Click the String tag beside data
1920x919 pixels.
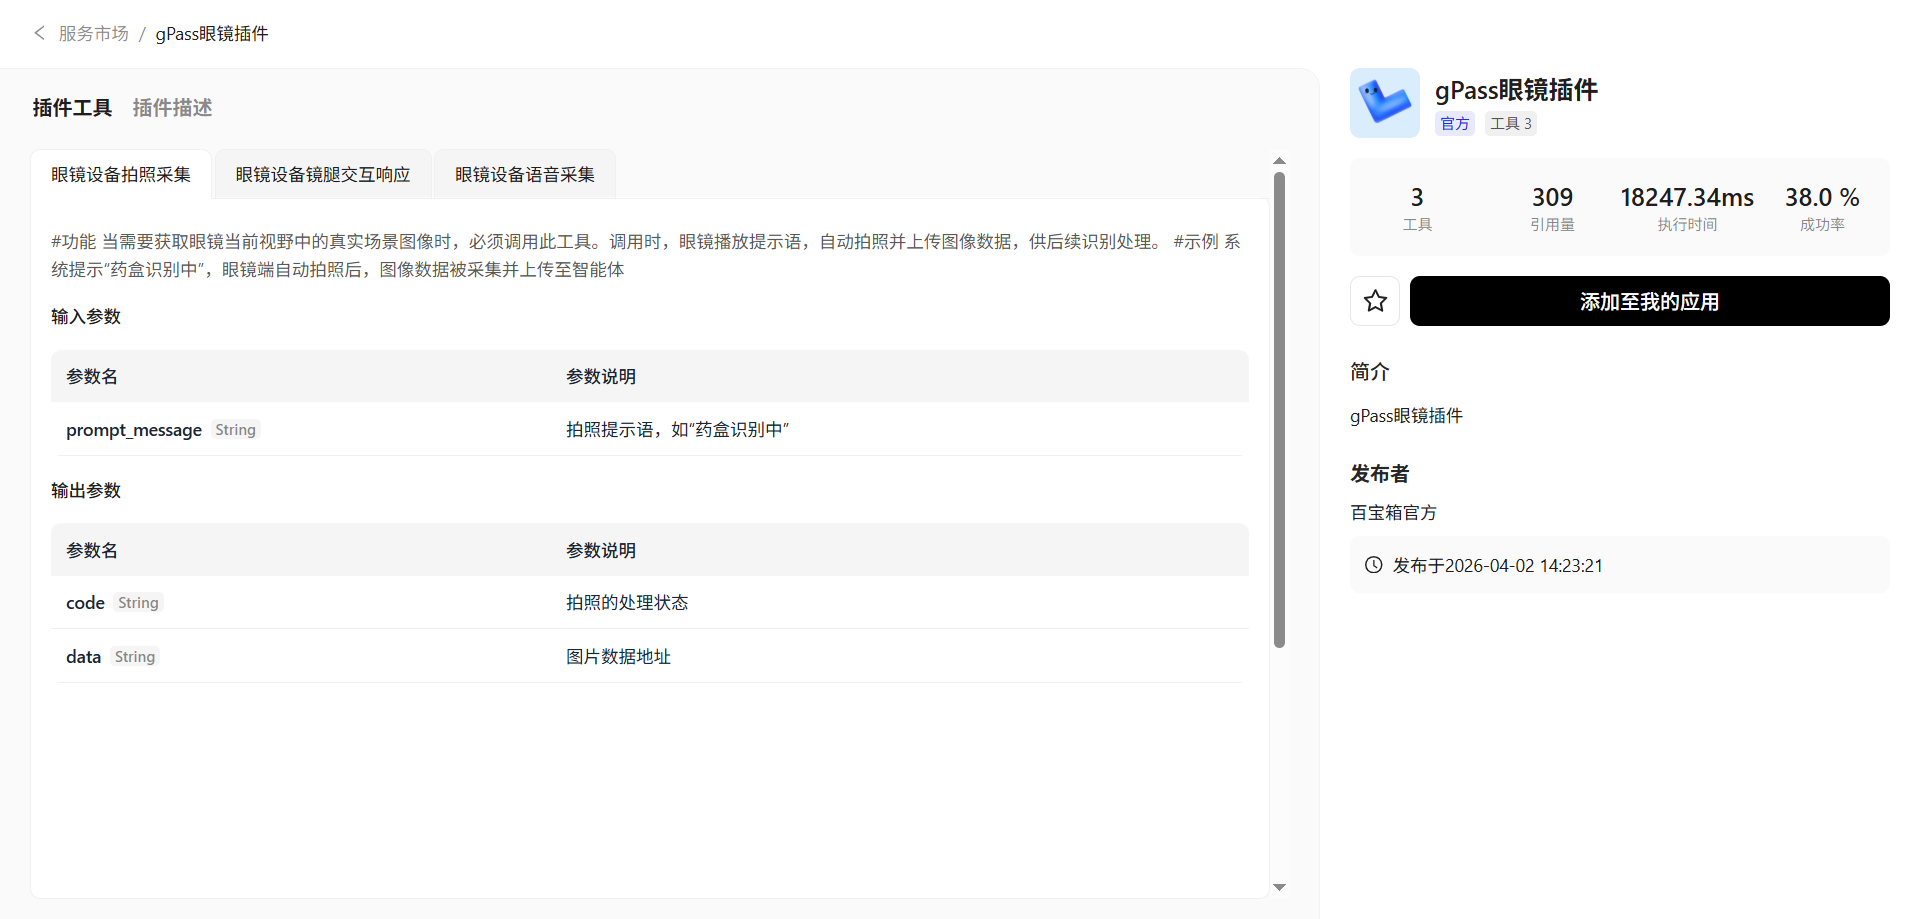[x=135, y=656]
